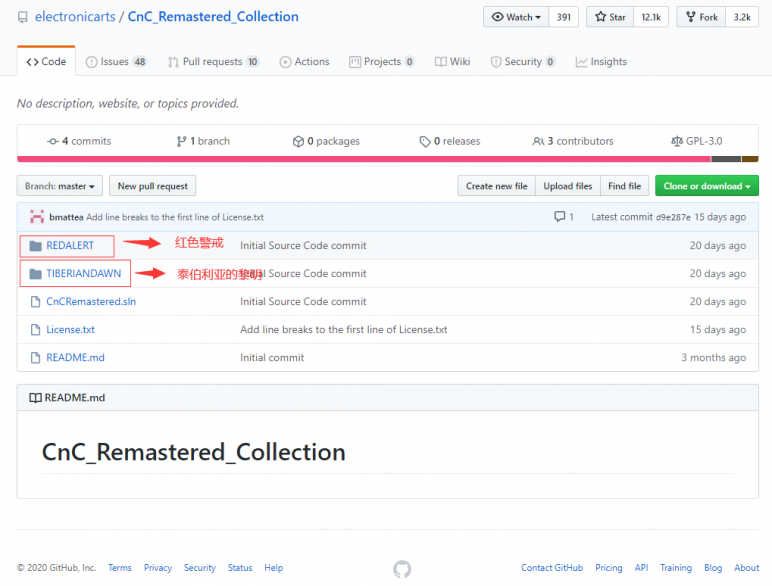This screenshot has width=772, height=586.
Task: Open the Status footer link
Action: click(x=240, y=568)
